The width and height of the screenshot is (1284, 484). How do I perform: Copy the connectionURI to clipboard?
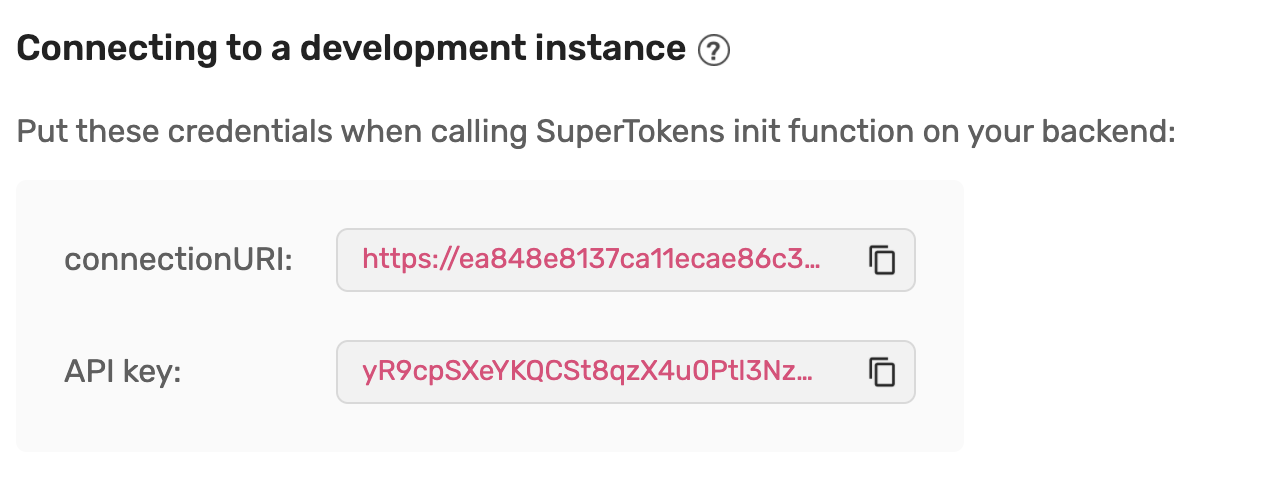coord(881,261)
